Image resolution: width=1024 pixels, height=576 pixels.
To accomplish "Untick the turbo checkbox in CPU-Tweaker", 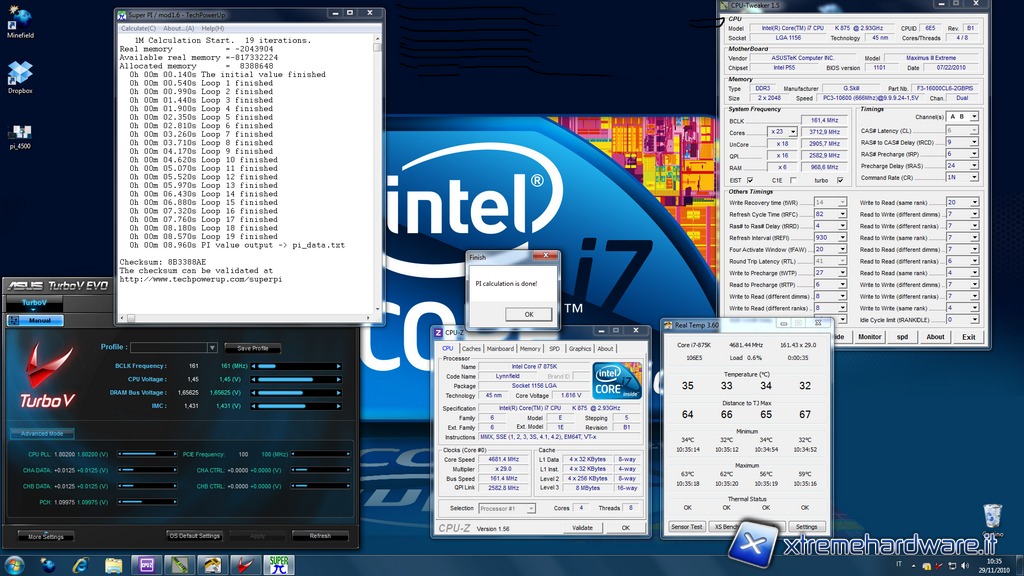I will pyautogui.click(x=839, y=180).
